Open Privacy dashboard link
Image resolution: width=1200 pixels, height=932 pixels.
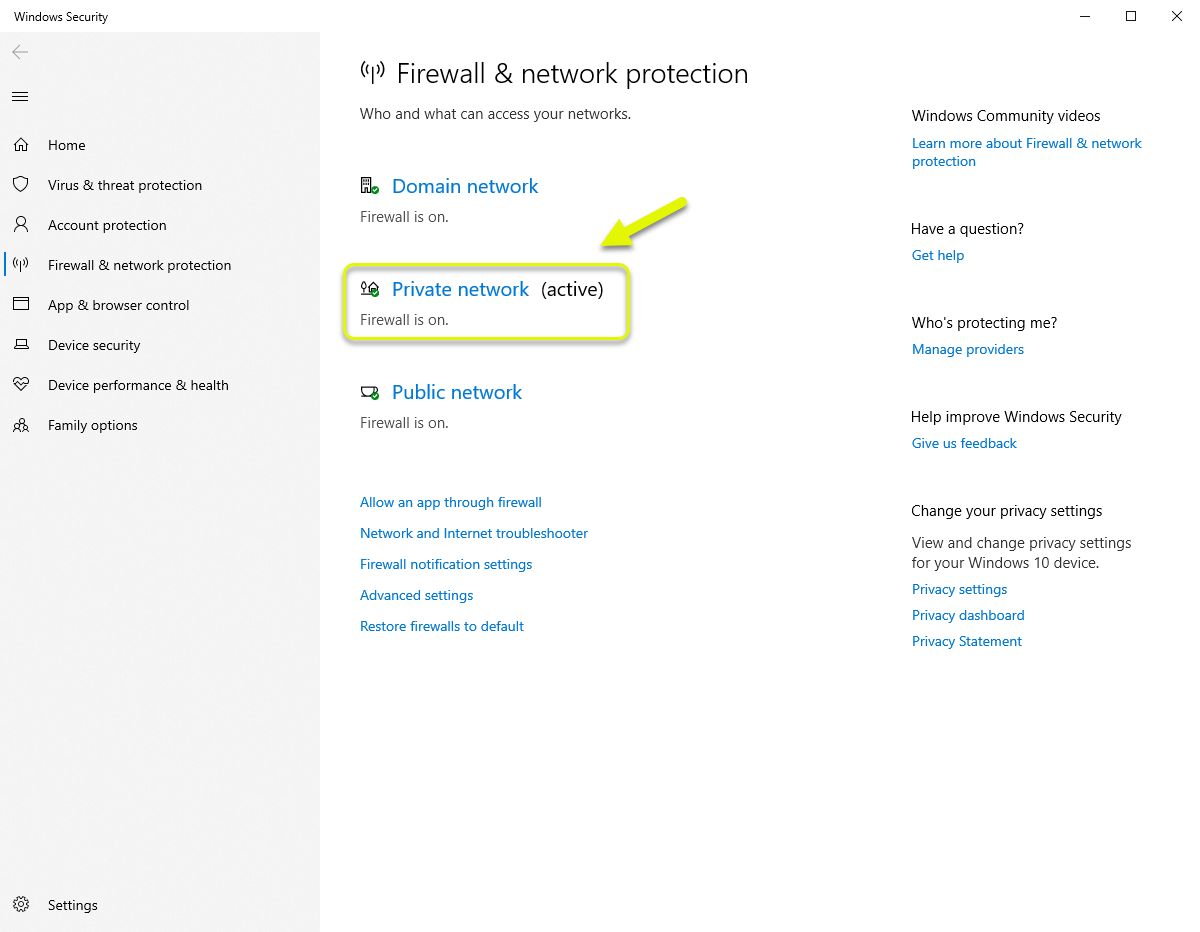tap(967, 615)
